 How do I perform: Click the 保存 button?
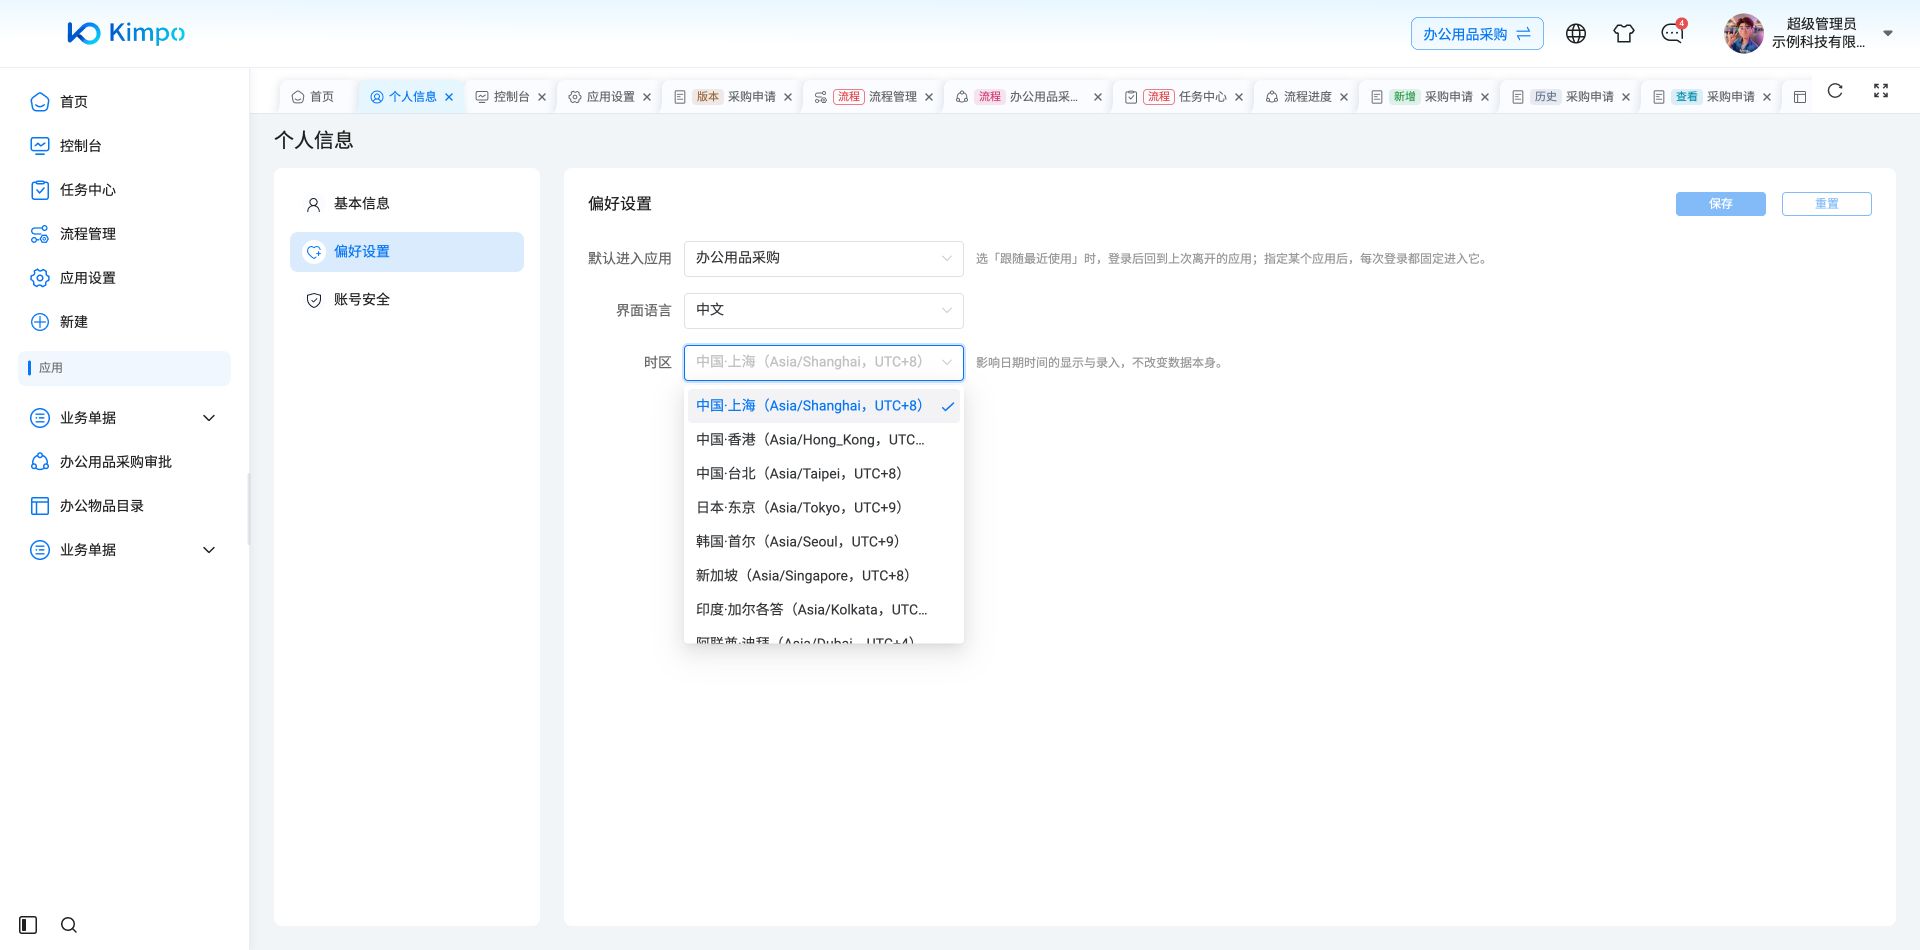[x=1721, y=204]
